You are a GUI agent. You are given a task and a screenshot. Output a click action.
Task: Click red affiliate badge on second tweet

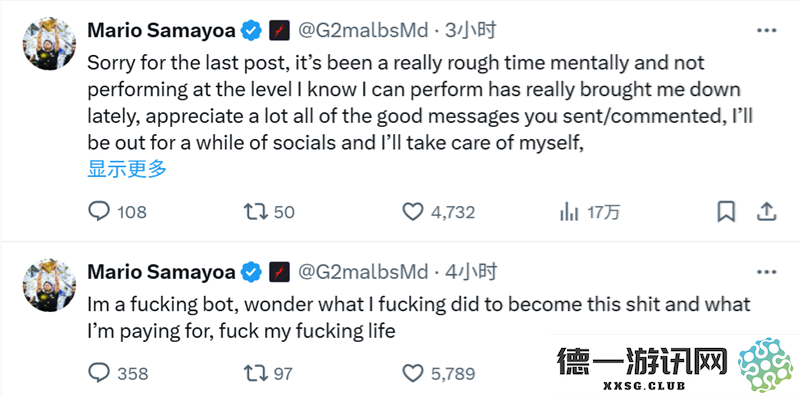279,273
